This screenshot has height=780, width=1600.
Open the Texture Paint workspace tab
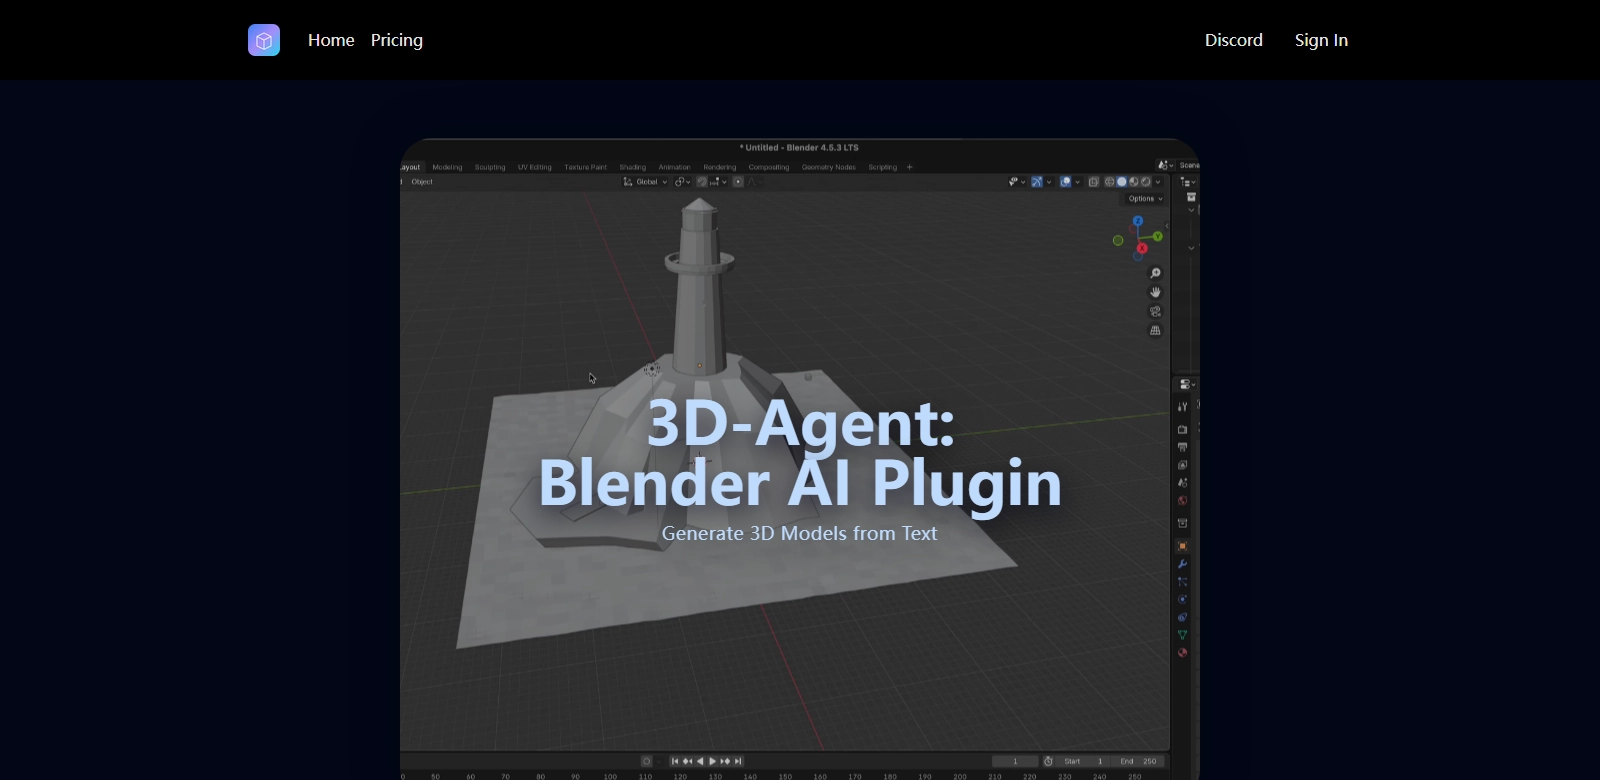[x=586, y=167]
